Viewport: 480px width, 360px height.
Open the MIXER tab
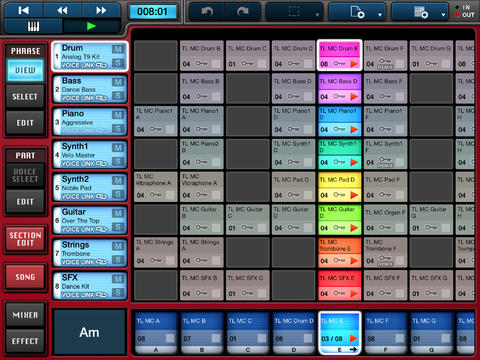(25, 315)
